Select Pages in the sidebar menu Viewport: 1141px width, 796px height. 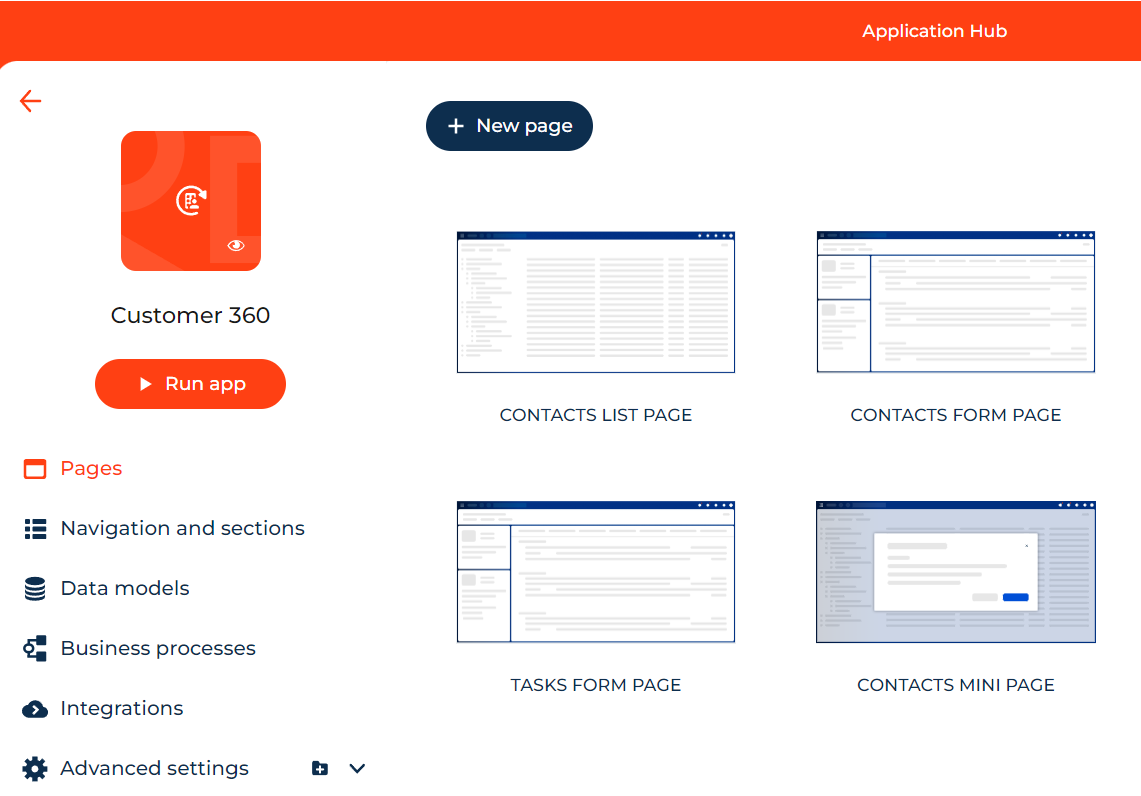coord(91,468)
